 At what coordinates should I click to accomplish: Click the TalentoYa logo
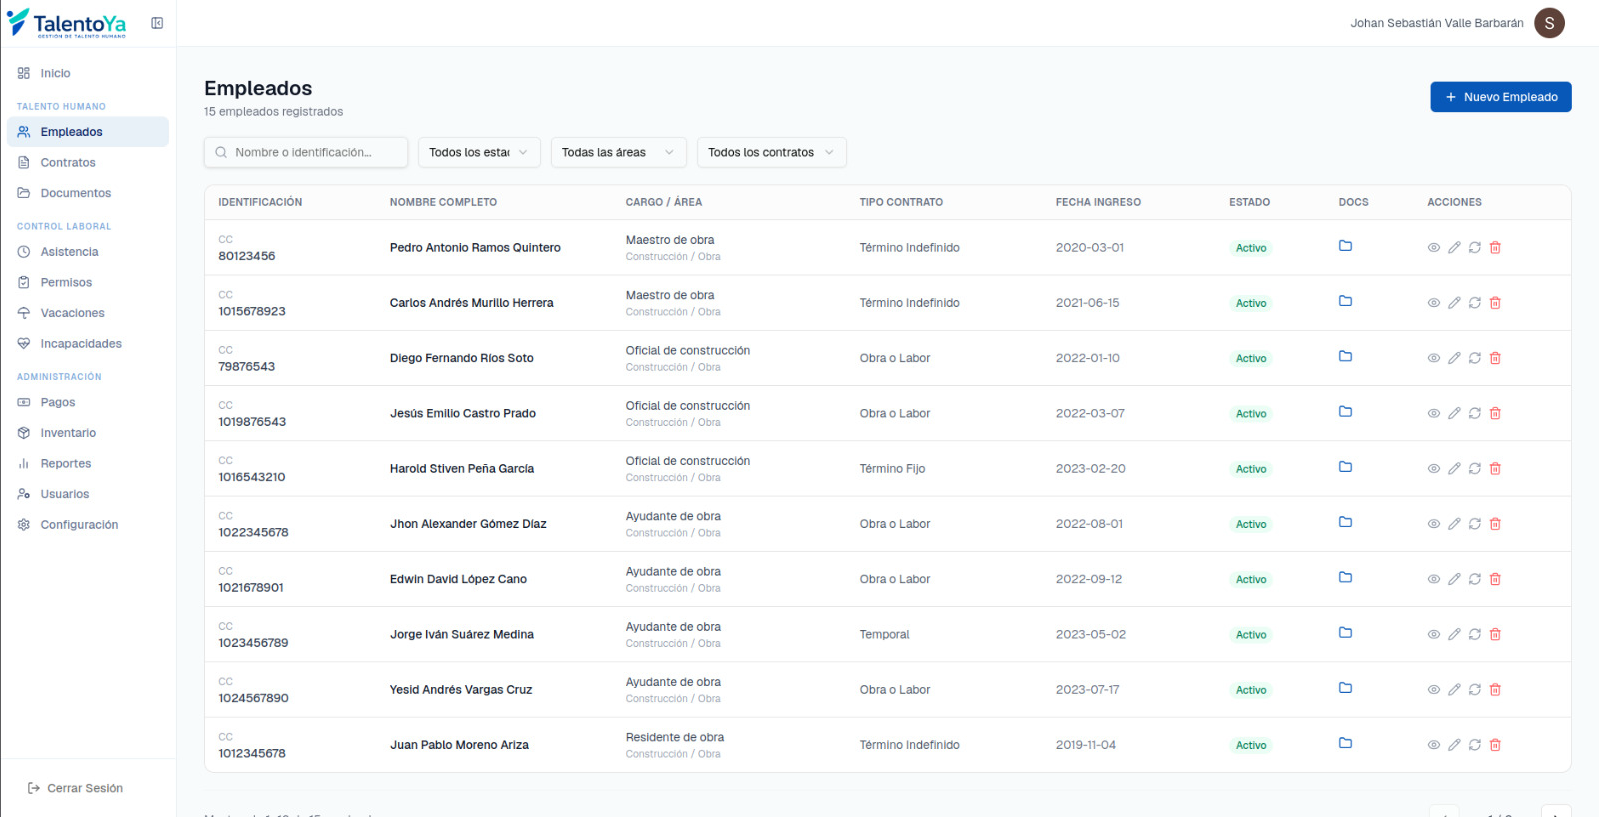pyautogui.click(x=67, y=23)
